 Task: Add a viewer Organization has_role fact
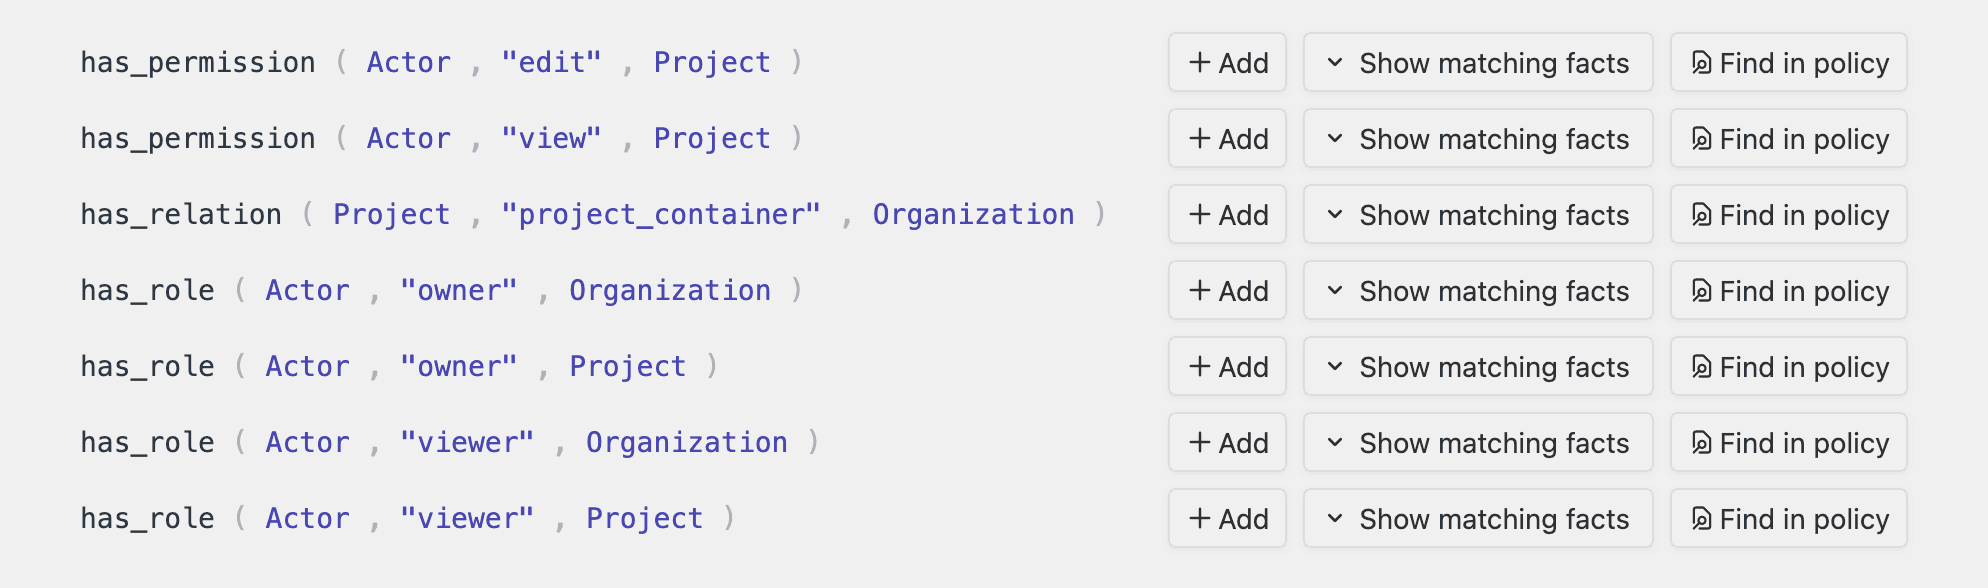point(1228,443)
